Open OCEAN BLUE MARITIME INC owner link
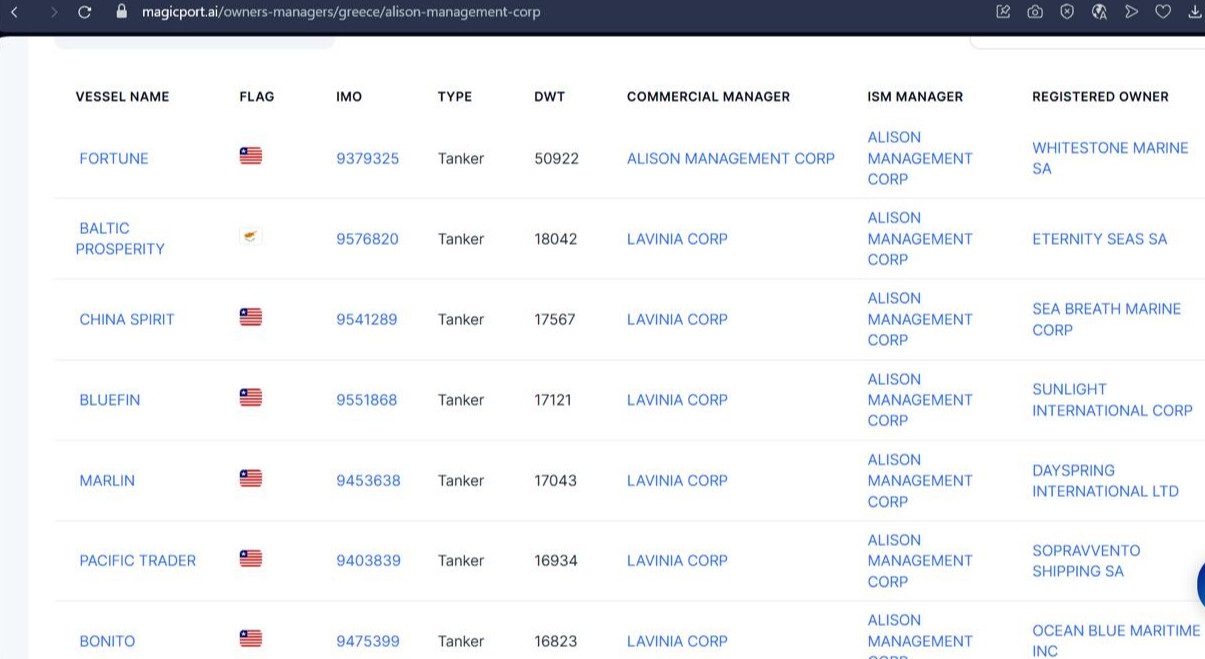Viewport: 1205px width, 659px height. (1116, 641)
